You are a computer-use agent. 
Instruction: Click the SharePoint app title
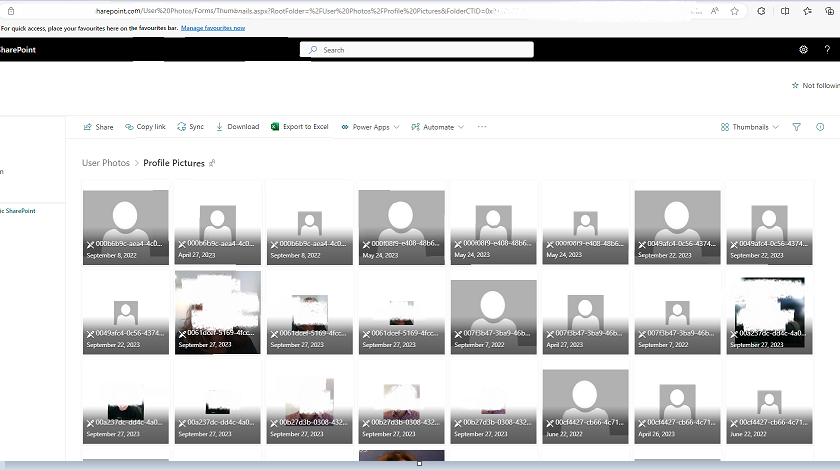(18, 50)
